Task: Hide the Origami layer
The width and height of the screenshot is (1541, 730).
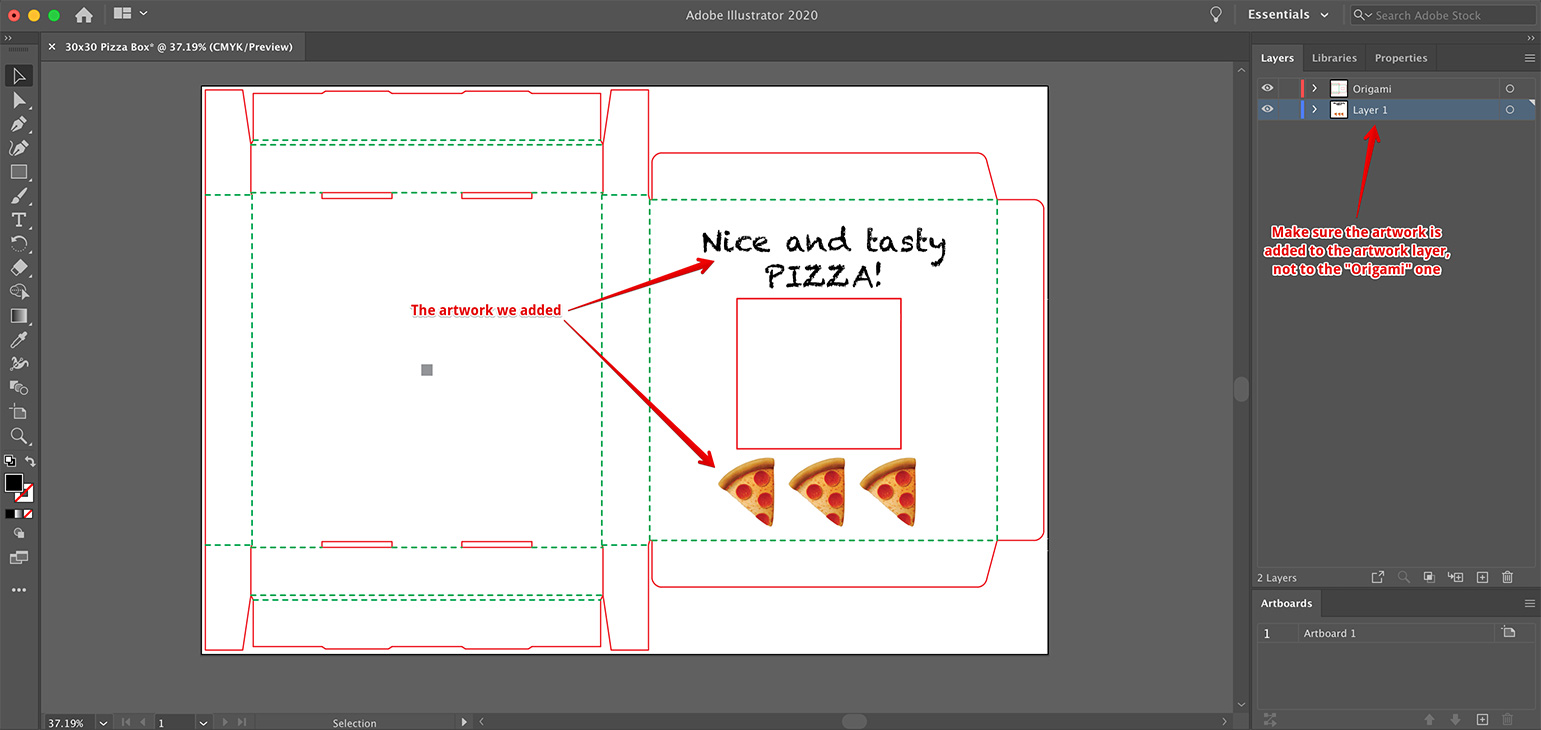Action: pyautogui.click(x=1266, y=88)
